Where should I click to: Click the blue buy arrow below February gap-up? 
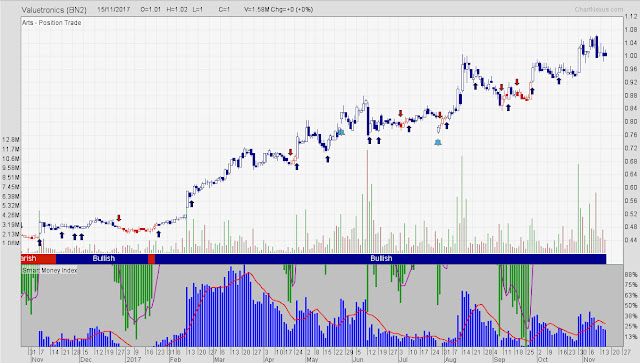coord(191,203)
